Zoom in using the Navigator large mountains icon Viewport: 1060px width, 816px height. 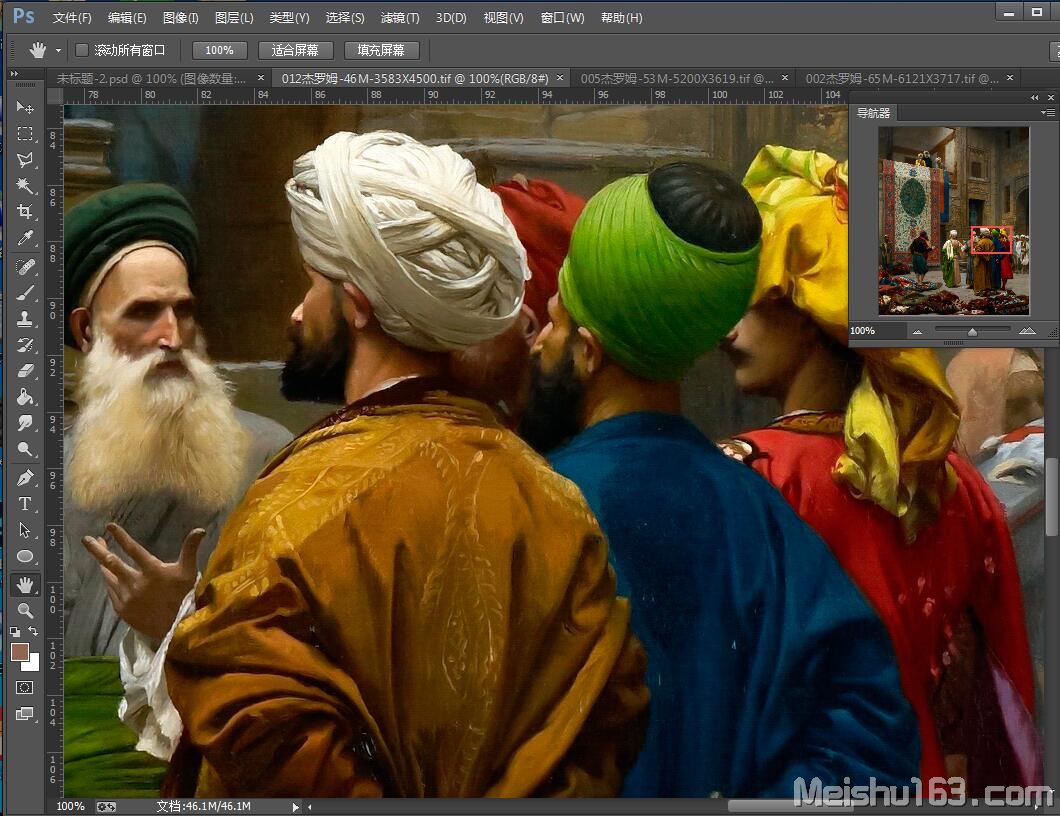pos(1027,331)
